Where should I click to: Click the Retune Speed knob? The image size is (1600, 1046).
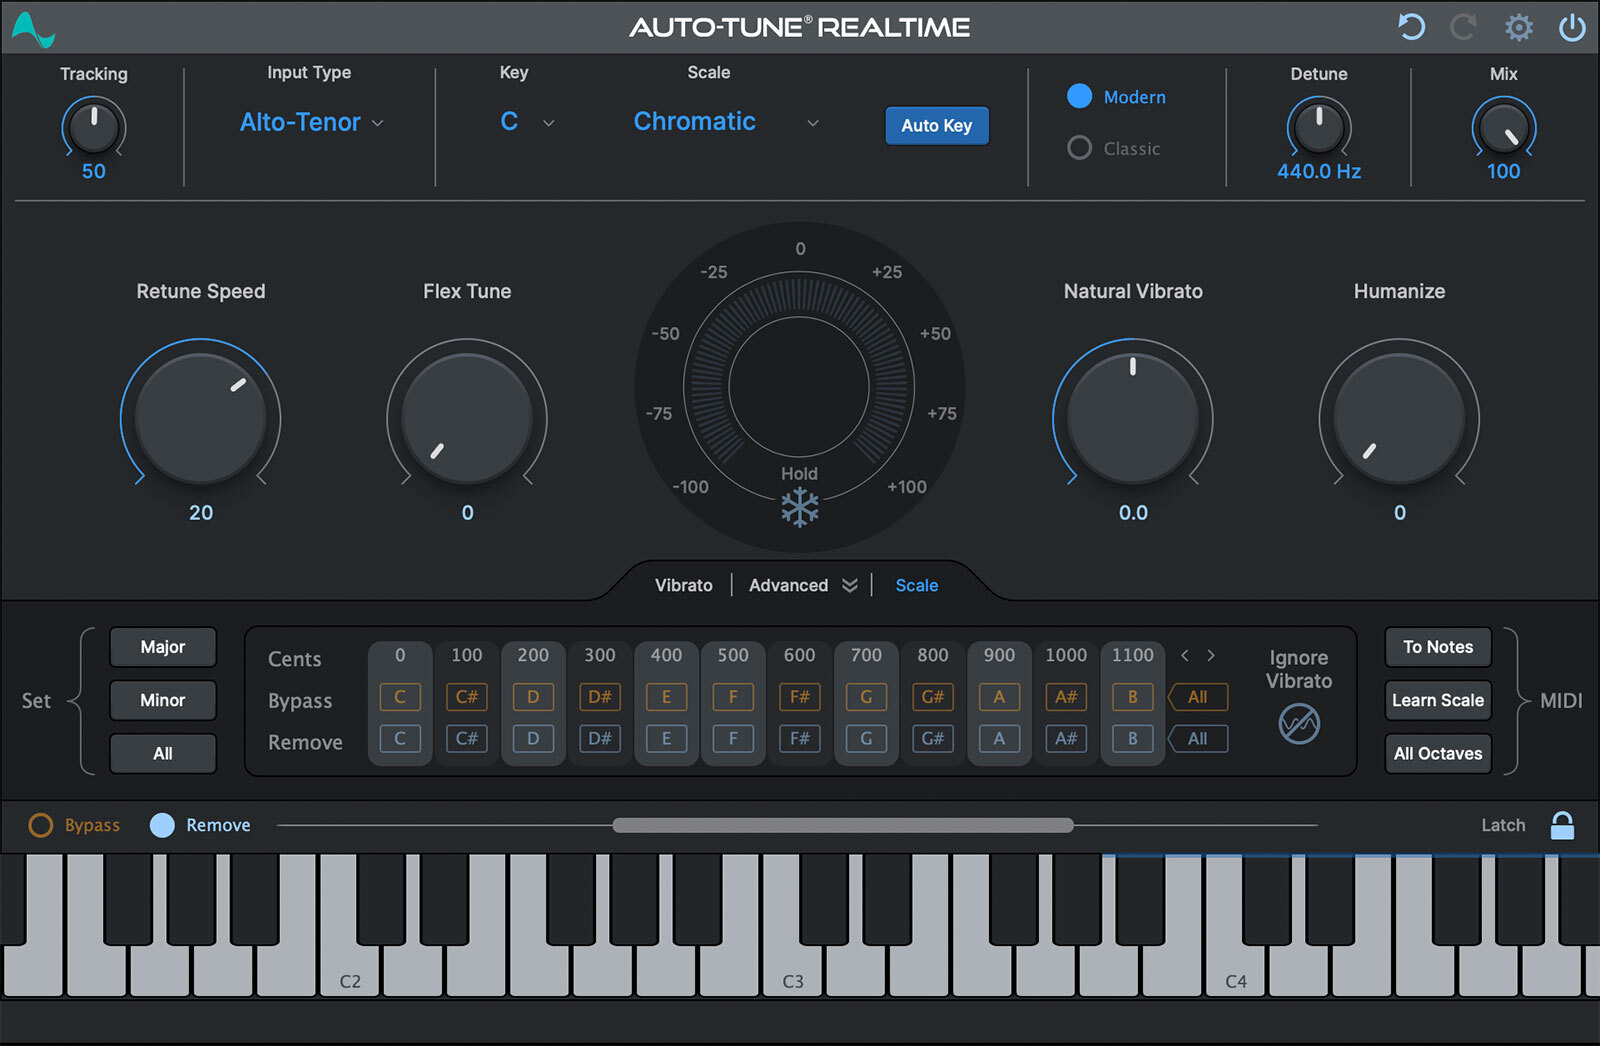(x=201, y=418)
